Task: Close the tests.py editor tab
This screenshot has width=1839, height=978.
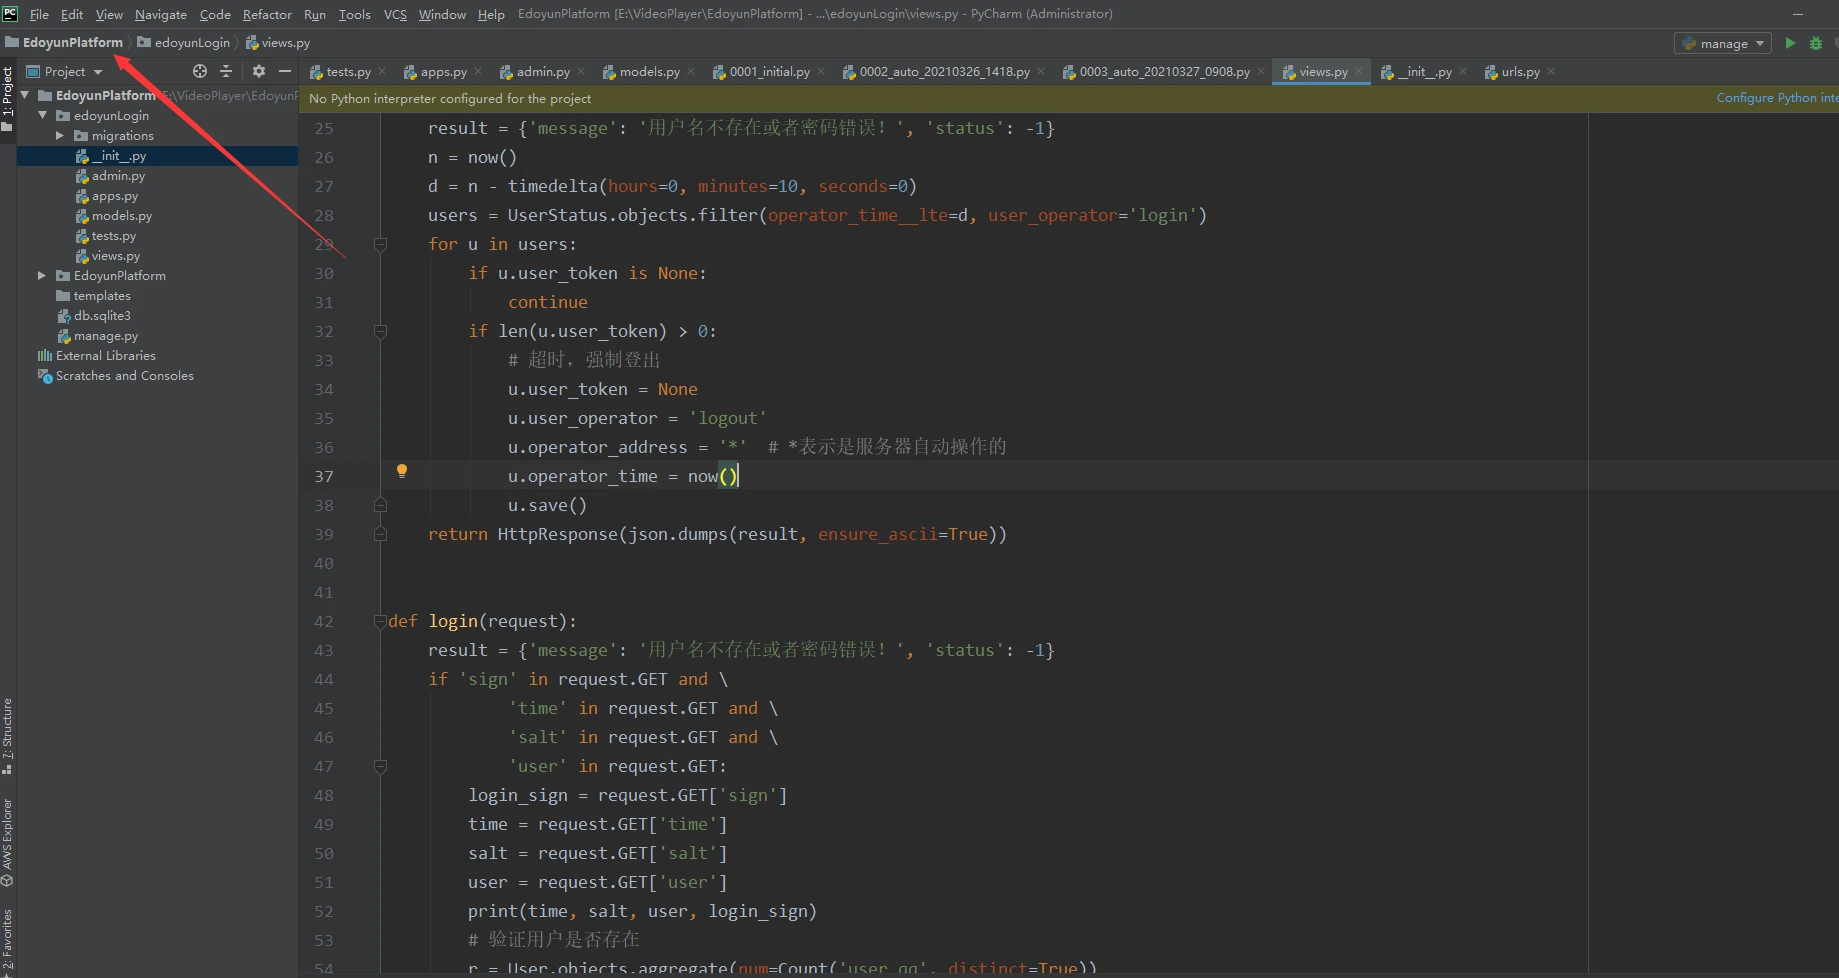Action: [382, 71]
